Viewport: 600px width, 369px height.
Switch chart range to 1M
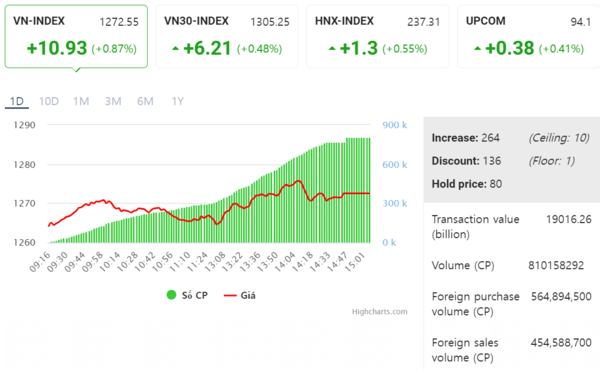coord(81,101)
